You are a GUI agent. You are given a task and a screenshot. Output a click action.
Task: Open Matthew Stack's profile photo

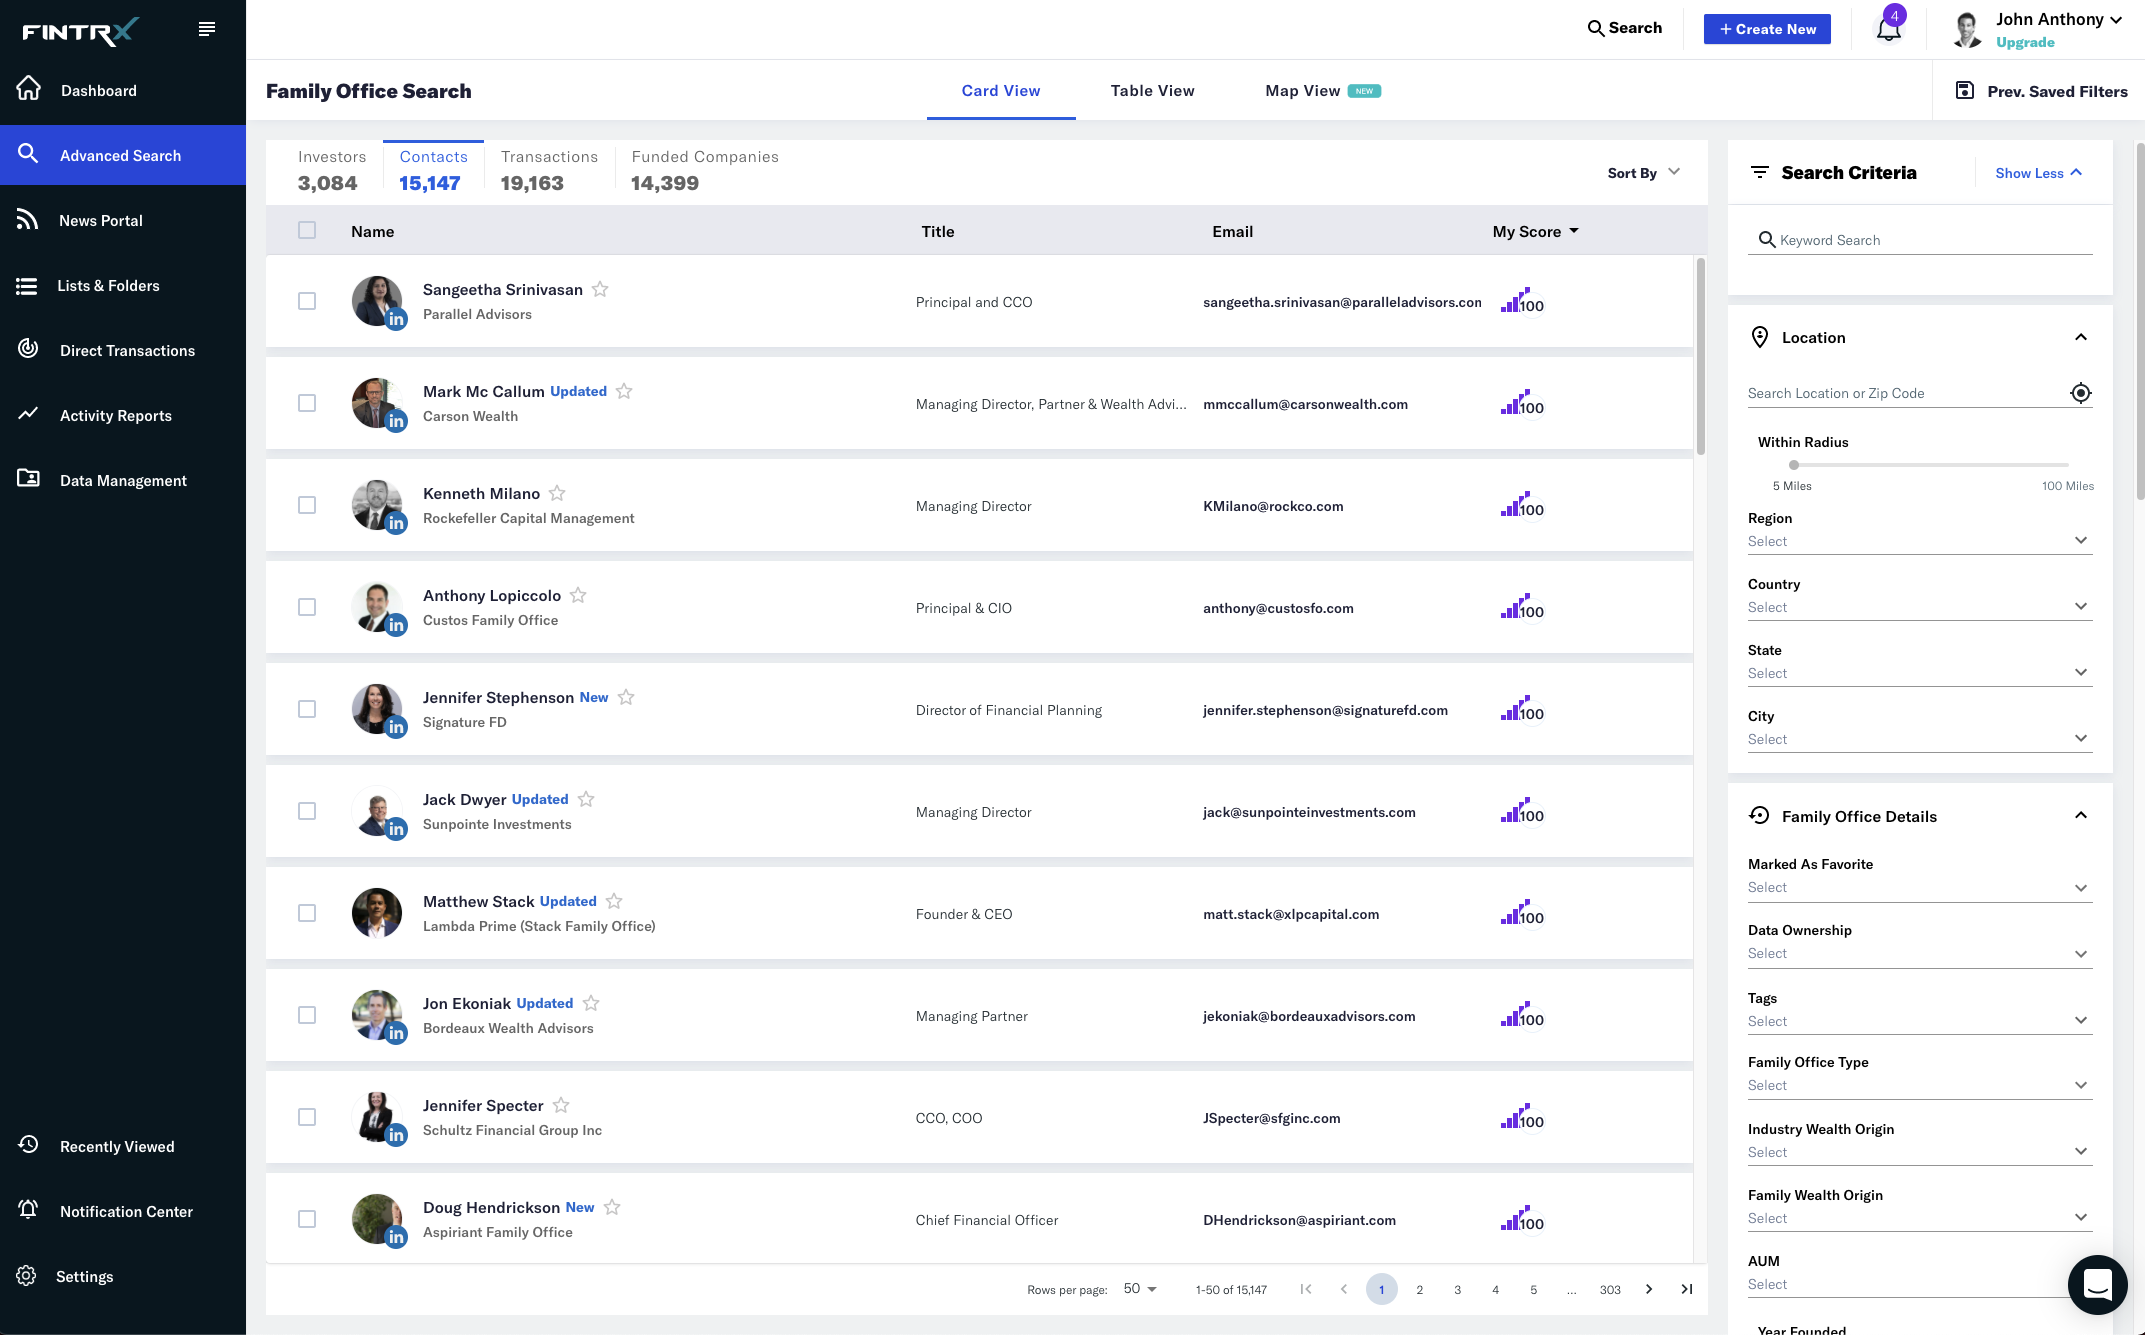[377, 913]
